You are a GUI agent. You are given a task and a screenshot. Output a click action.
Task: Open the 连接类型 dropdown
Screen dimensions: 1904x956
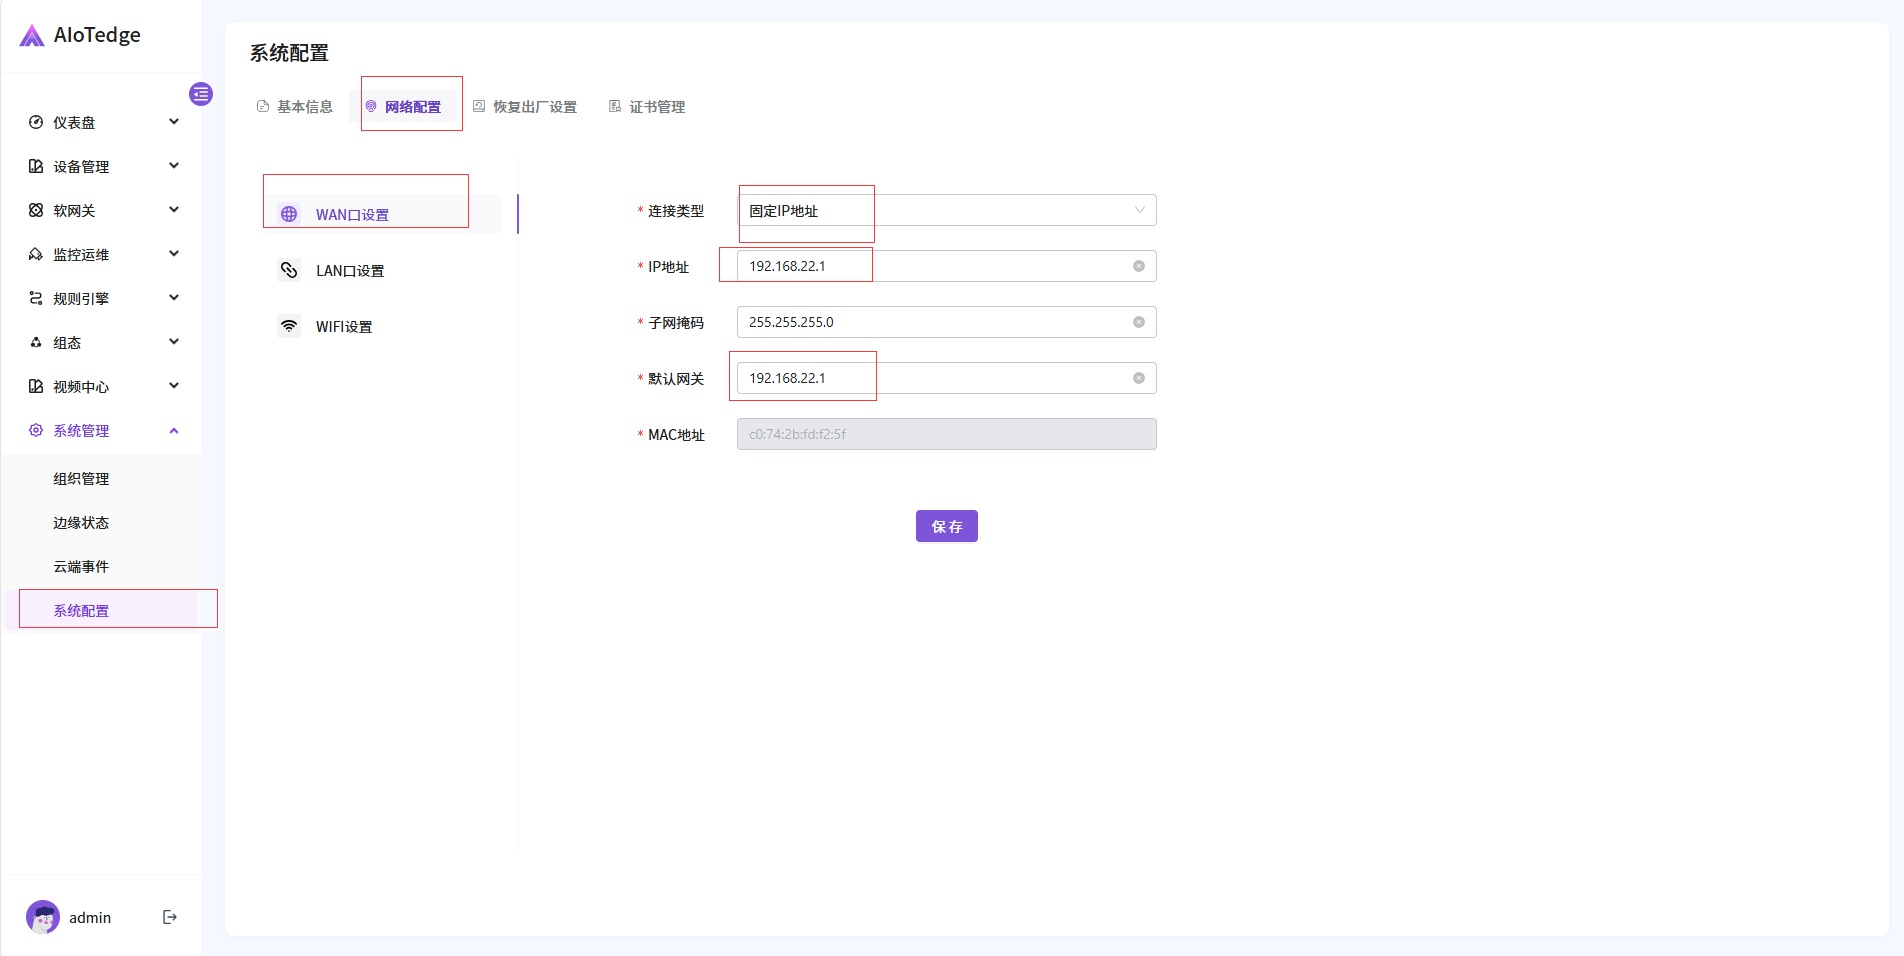(946, 210)
